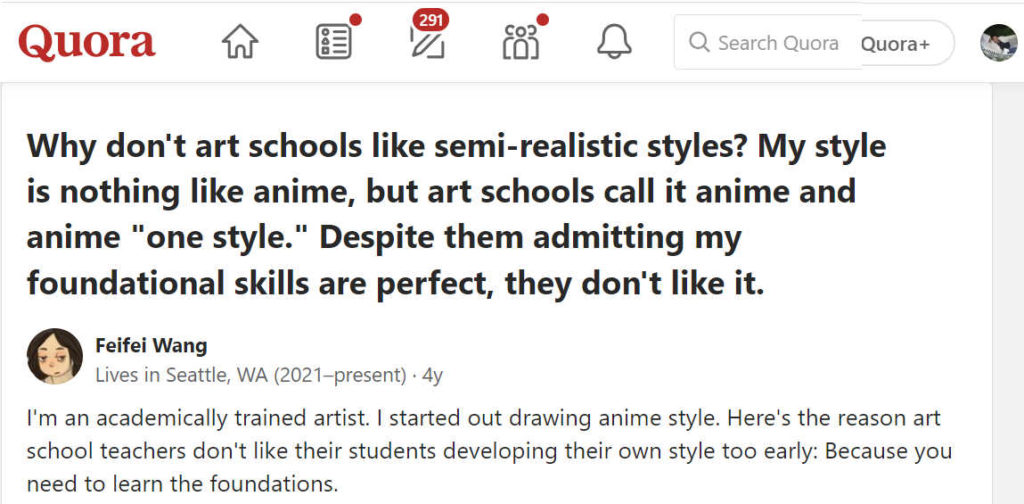This screenshot has width=1024, height=504.
Task: Click Feifei Wang's avatar picture
Action: [x=55, y=357]
